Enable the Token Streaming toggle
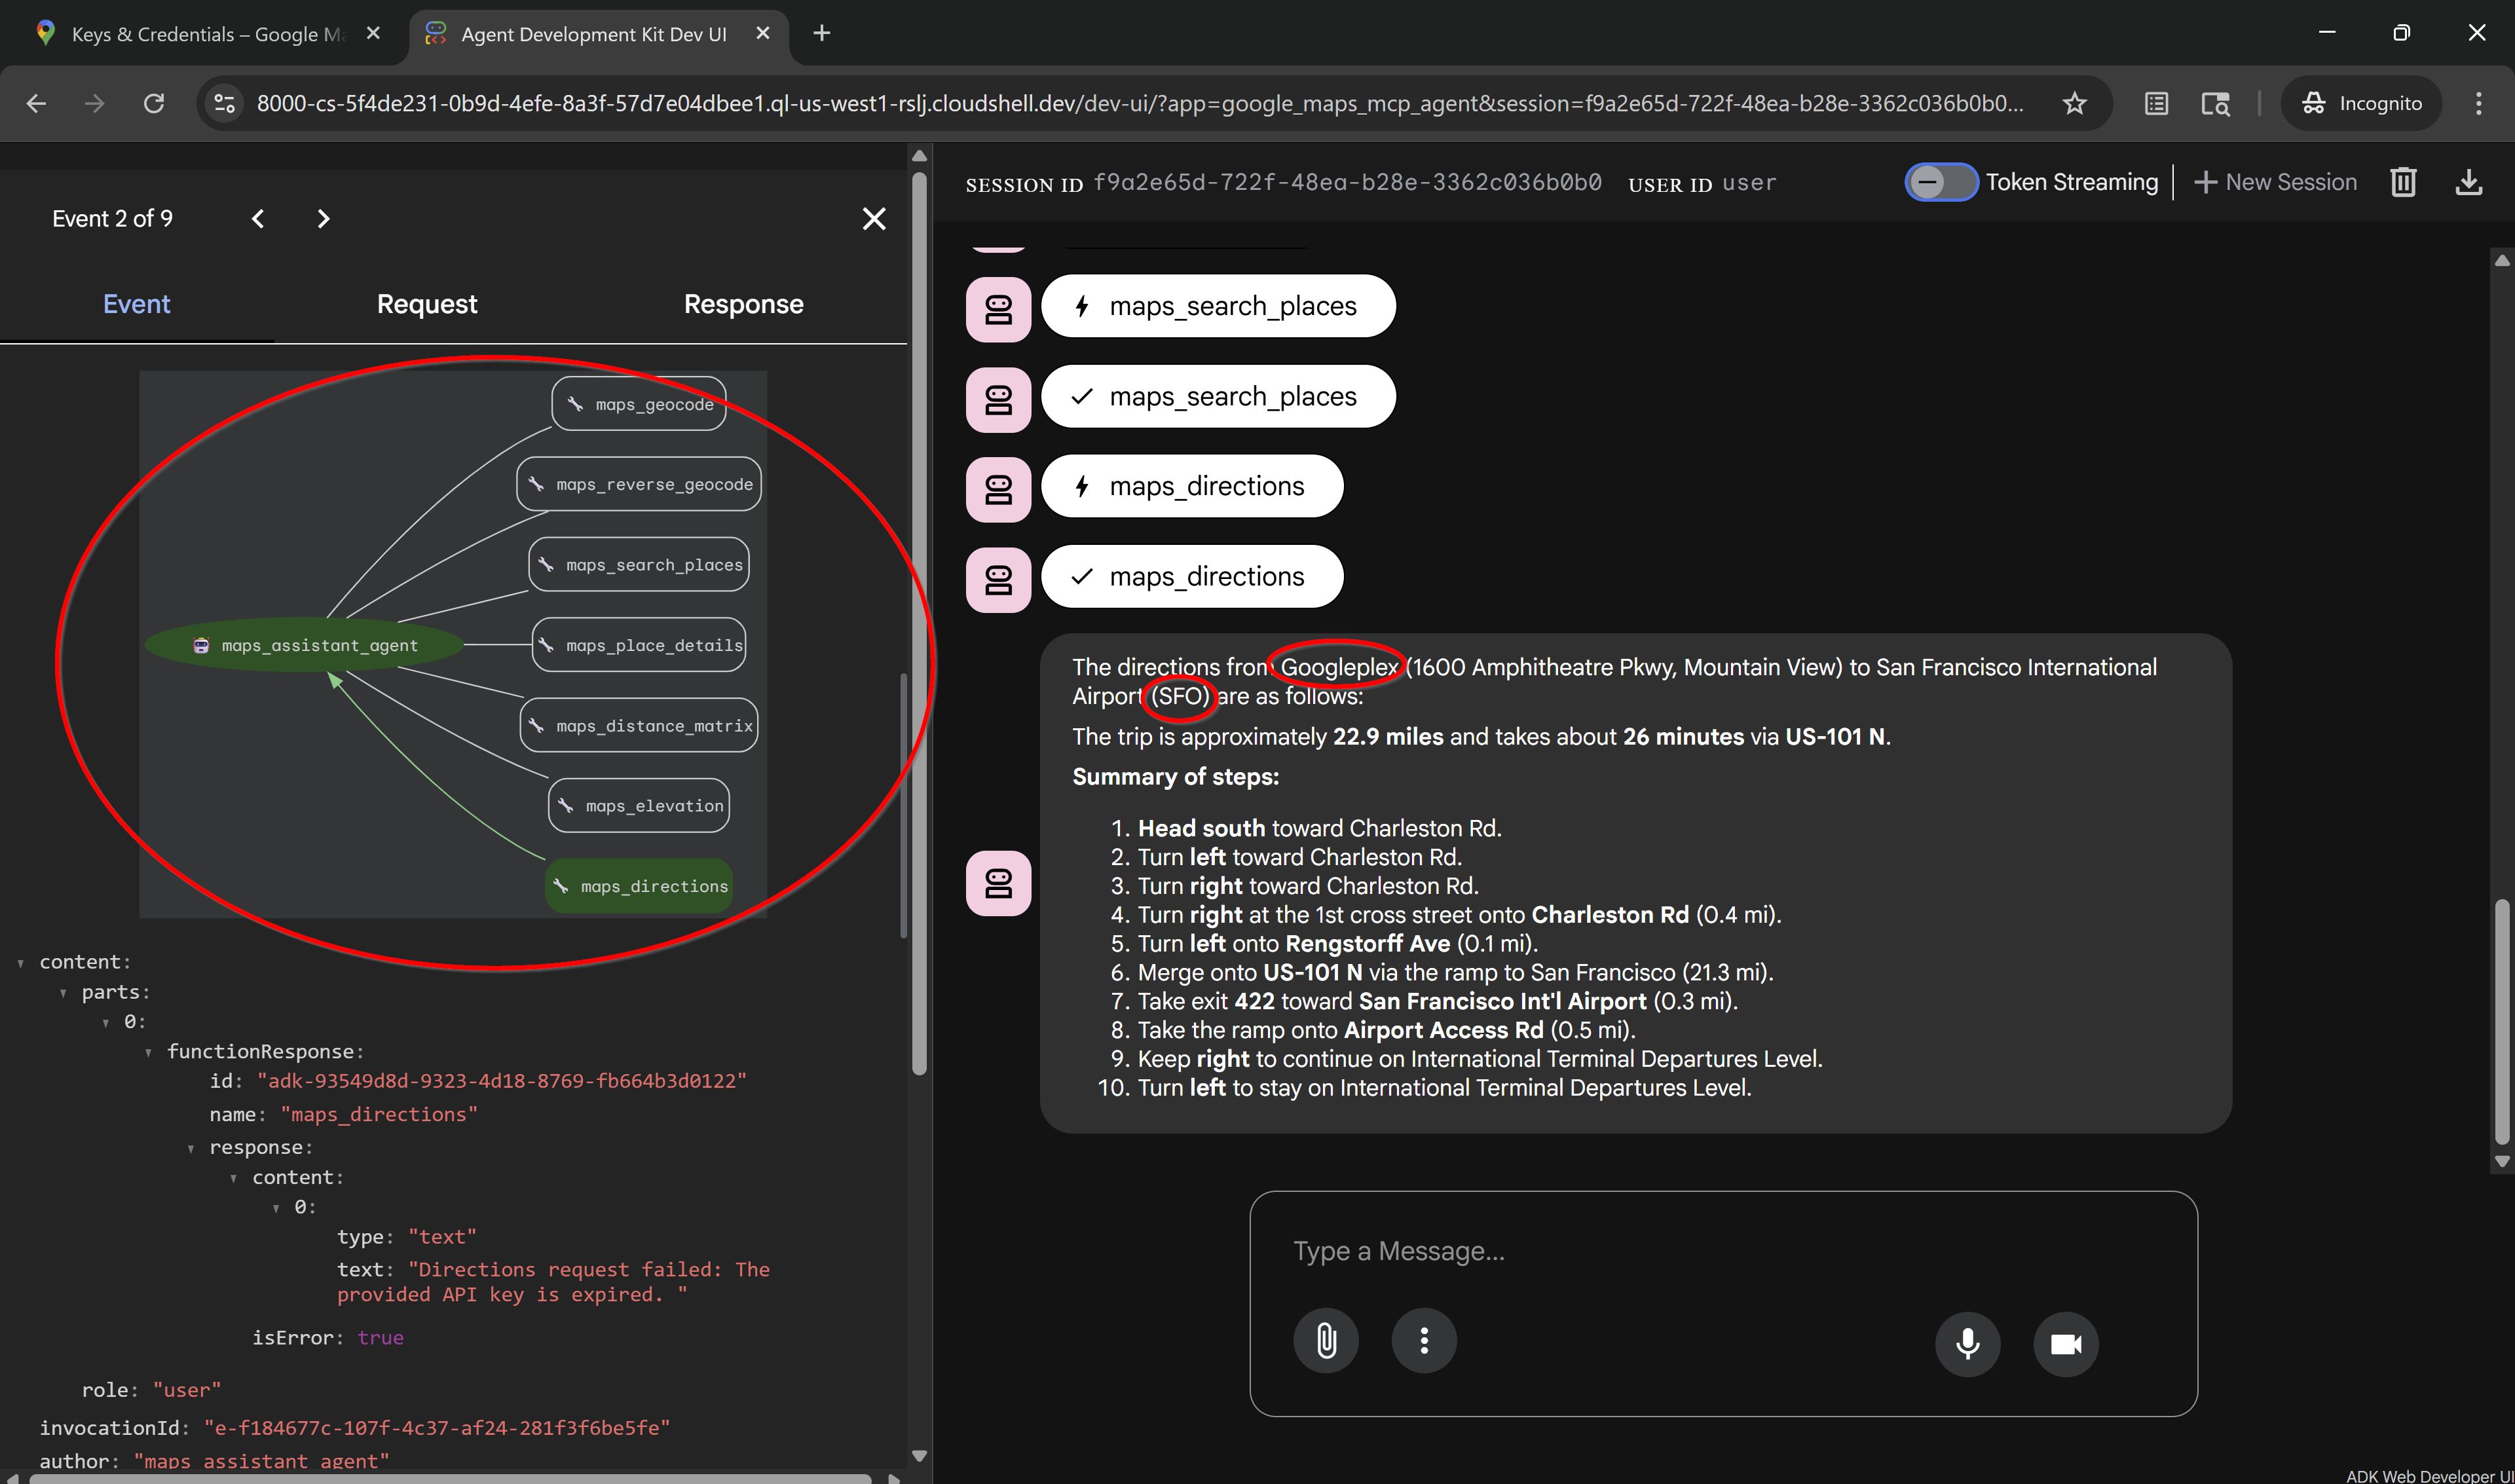The image size is (2515, 1484). point(1941,182)
